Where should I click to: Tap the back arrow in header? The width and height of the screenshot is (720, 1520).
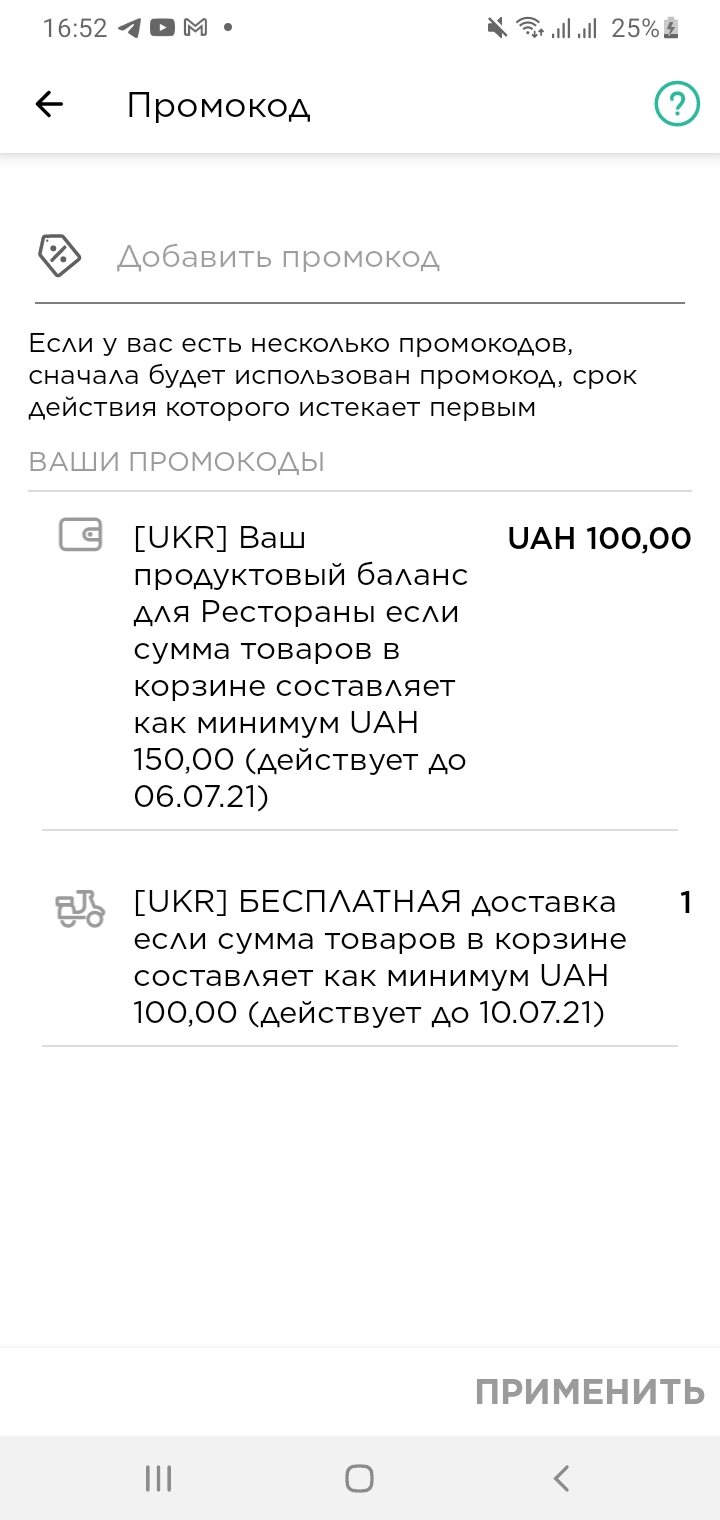(x=49, y=104)
